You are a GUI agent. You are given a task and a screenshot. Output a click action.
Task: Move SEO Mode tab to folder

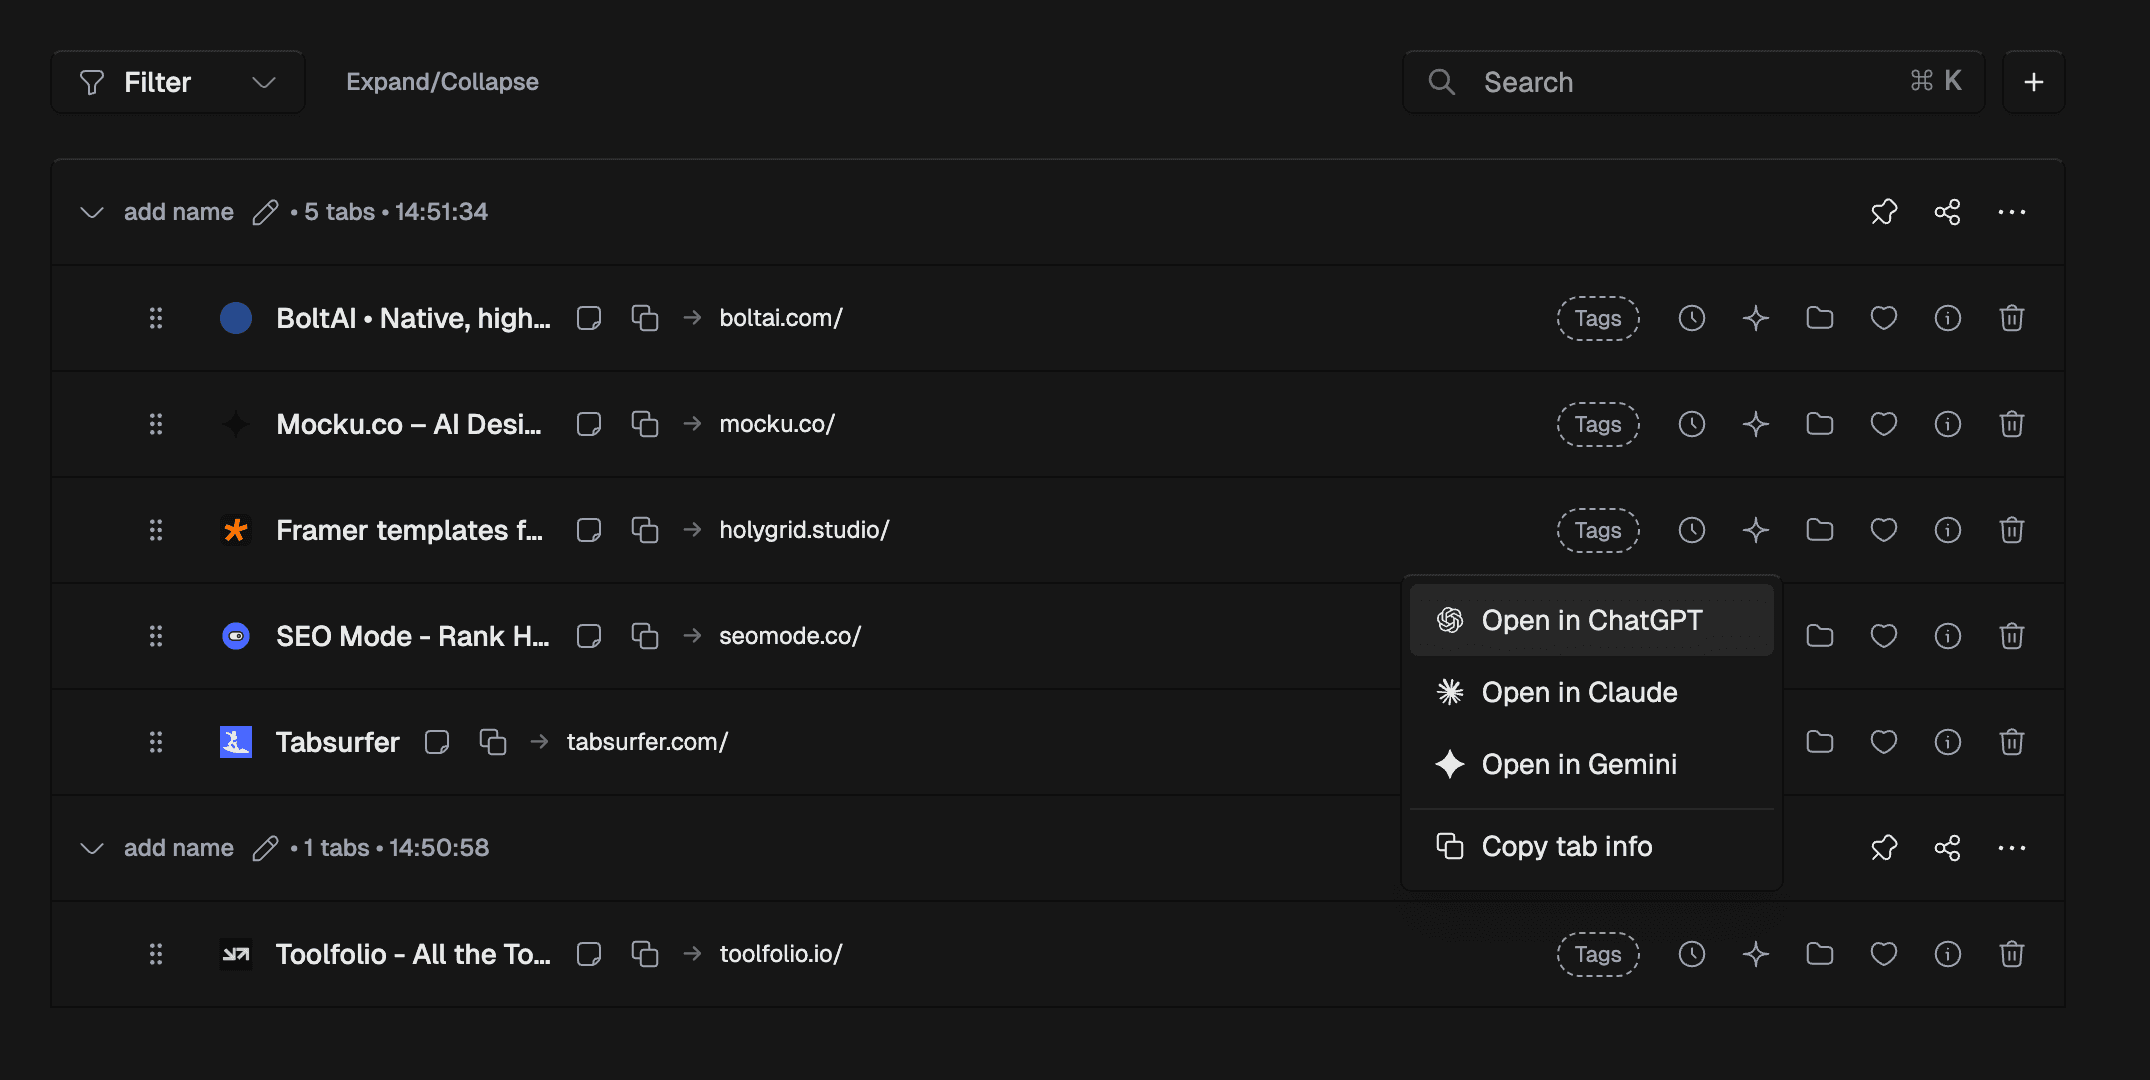click(x=1820, y=636)
